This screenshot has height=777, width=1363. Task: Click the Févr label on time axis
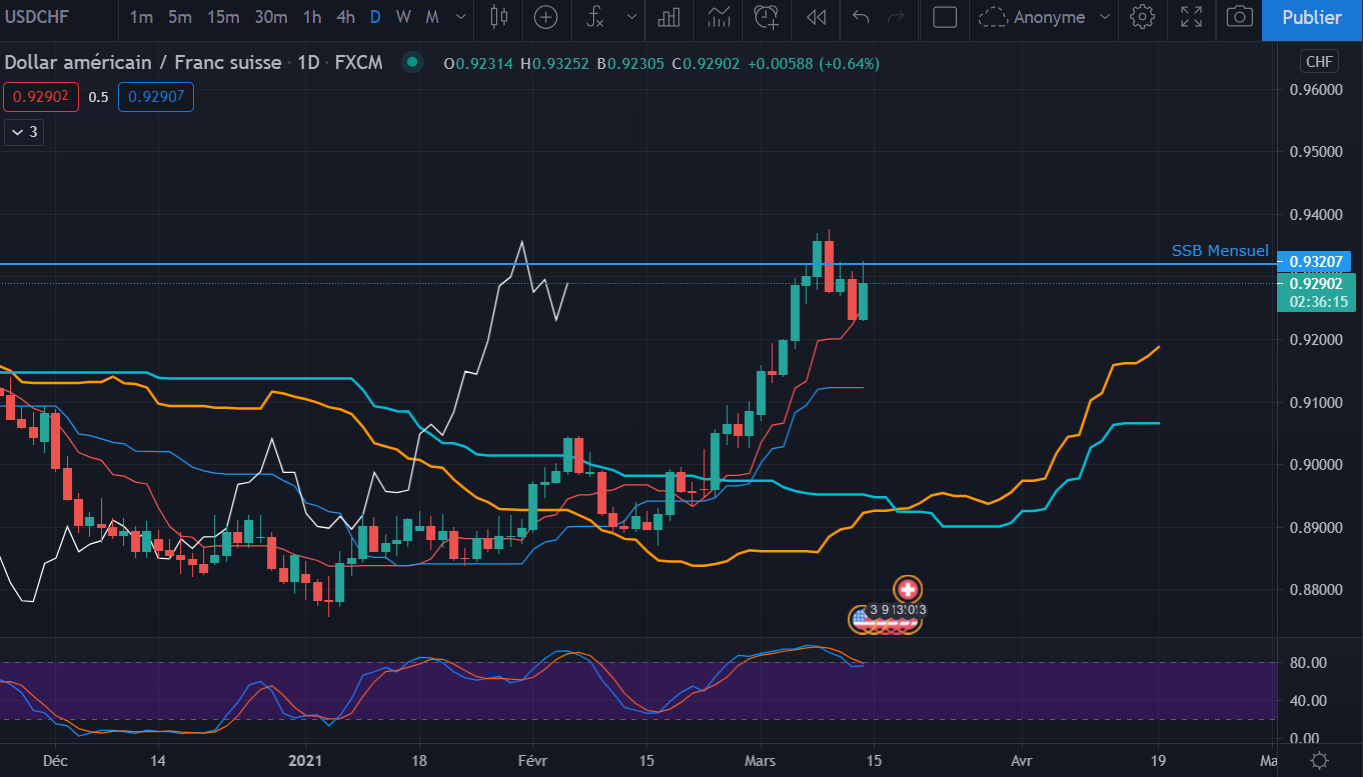531,760
